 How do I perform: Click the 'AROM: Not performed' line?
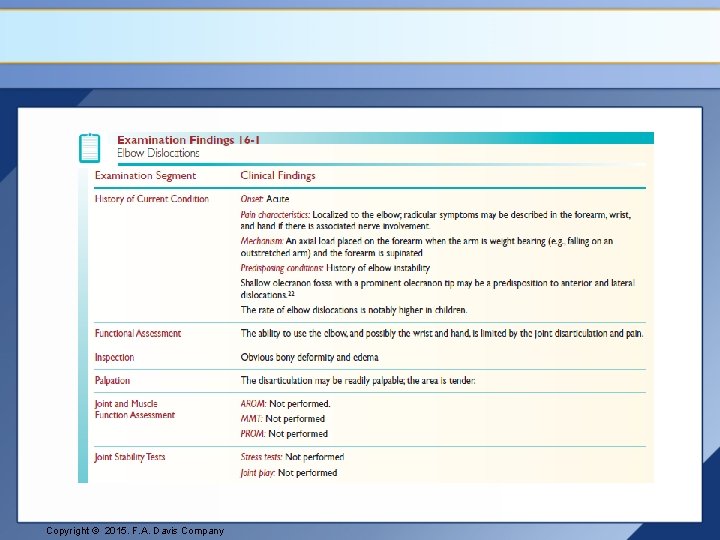tap(285, 404)
